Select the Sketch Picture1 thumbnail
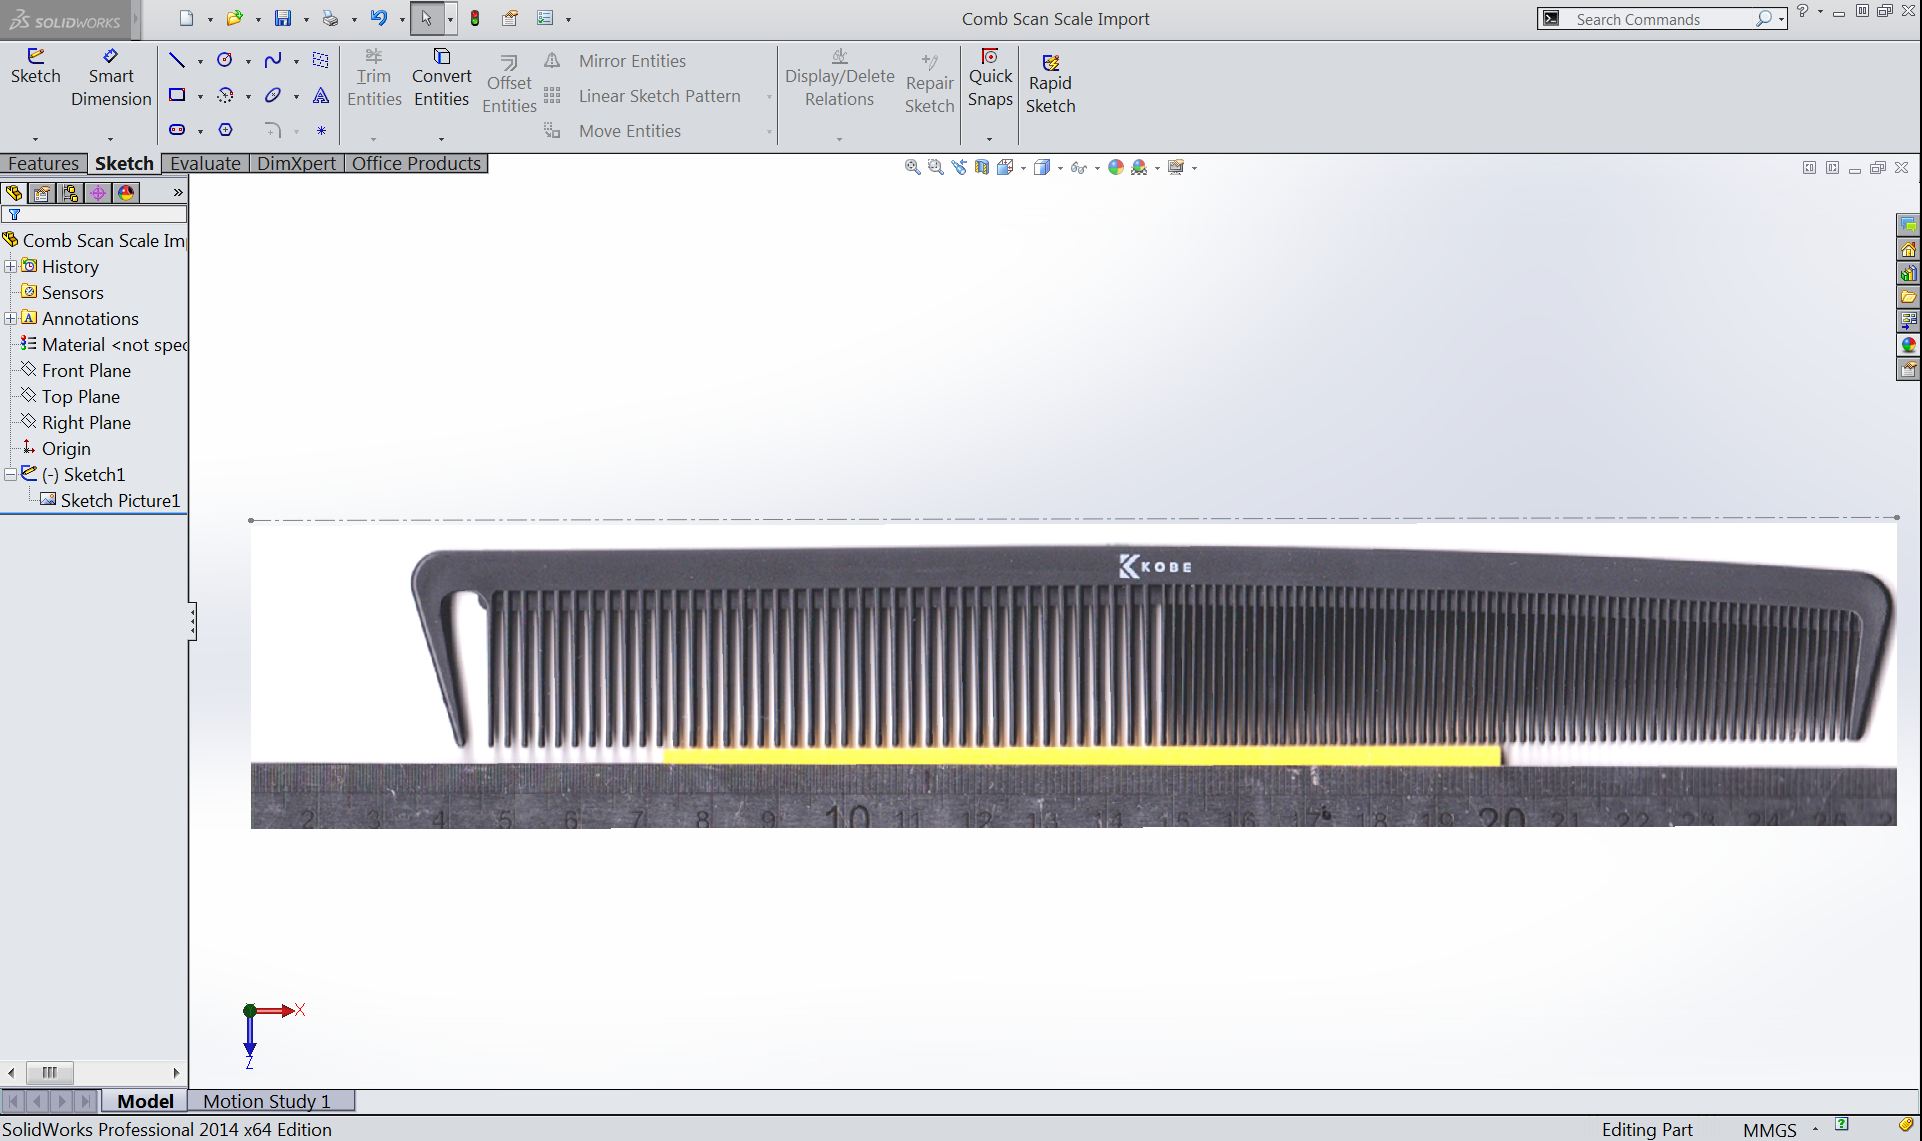Screen dimensions: 1922x1141 pos(49,500)
